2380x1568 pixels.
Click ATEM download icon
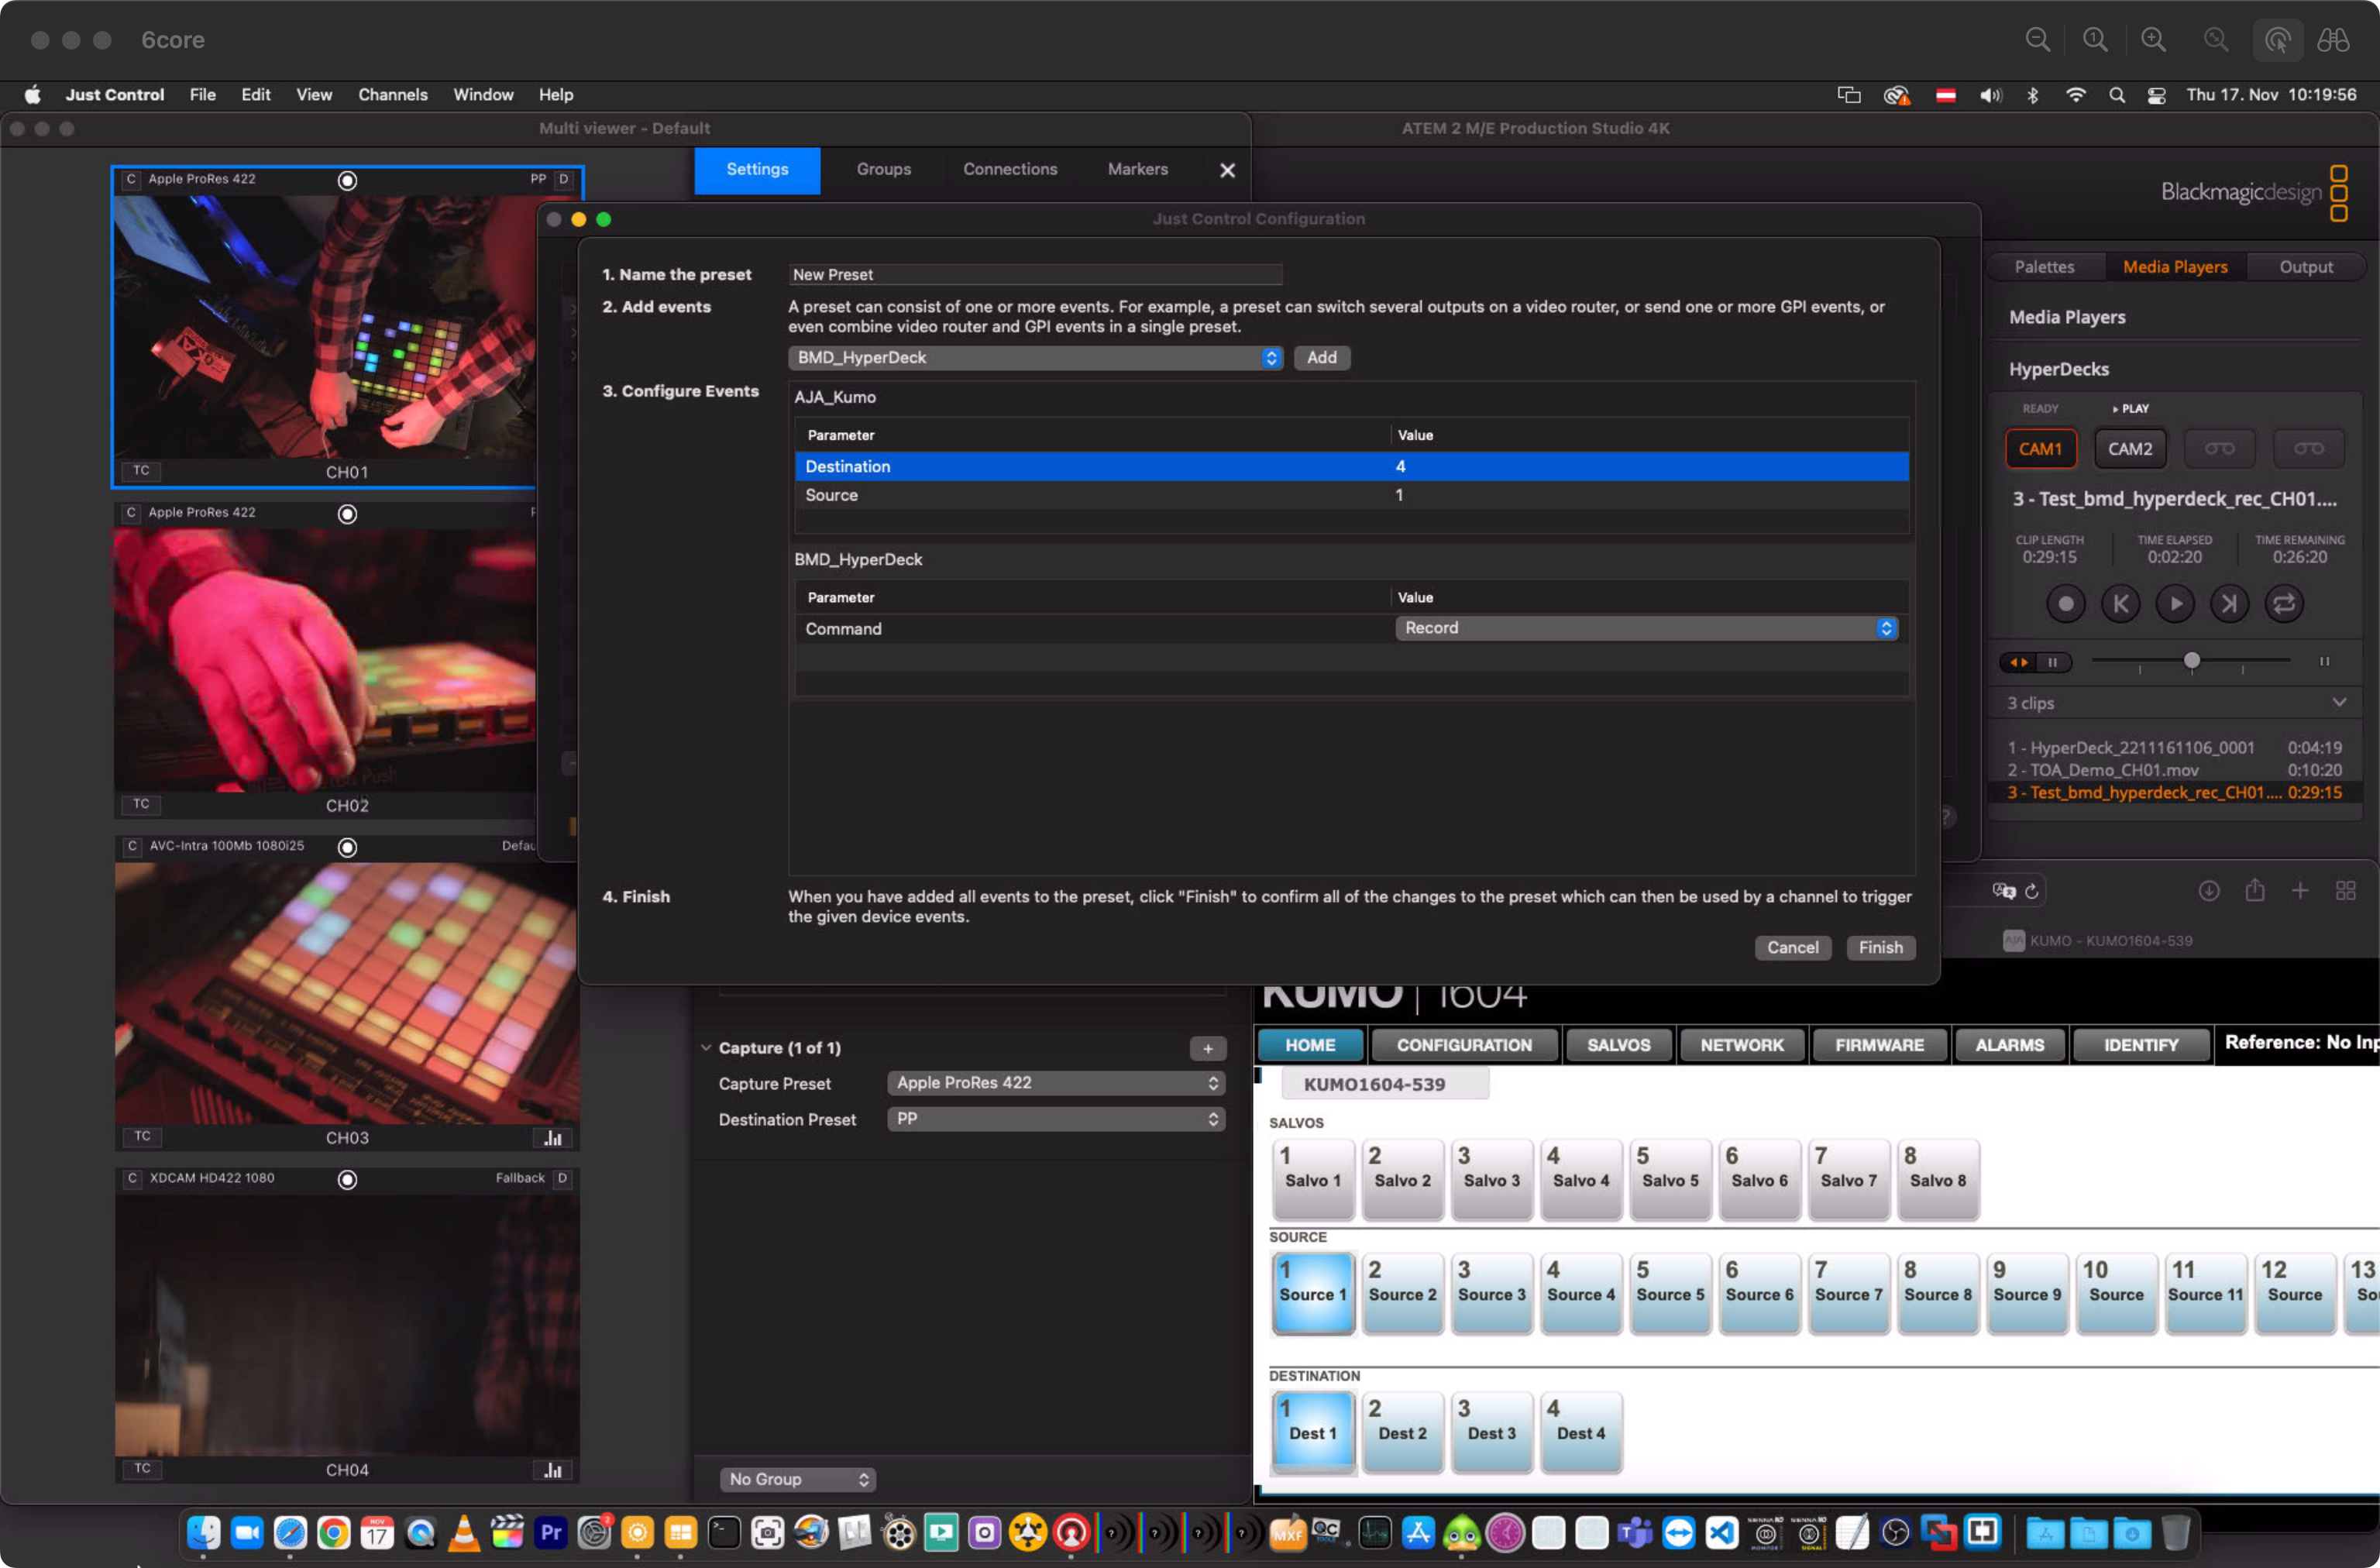point(2209,890)
